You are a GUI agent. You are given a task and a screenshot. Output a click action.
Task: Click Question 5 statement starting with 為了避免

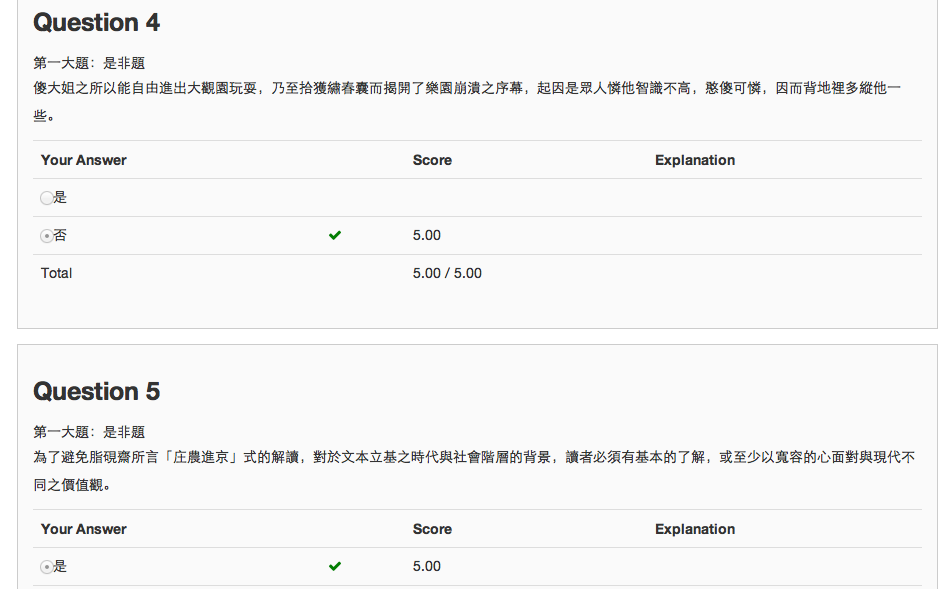click(x=474, y=458)
